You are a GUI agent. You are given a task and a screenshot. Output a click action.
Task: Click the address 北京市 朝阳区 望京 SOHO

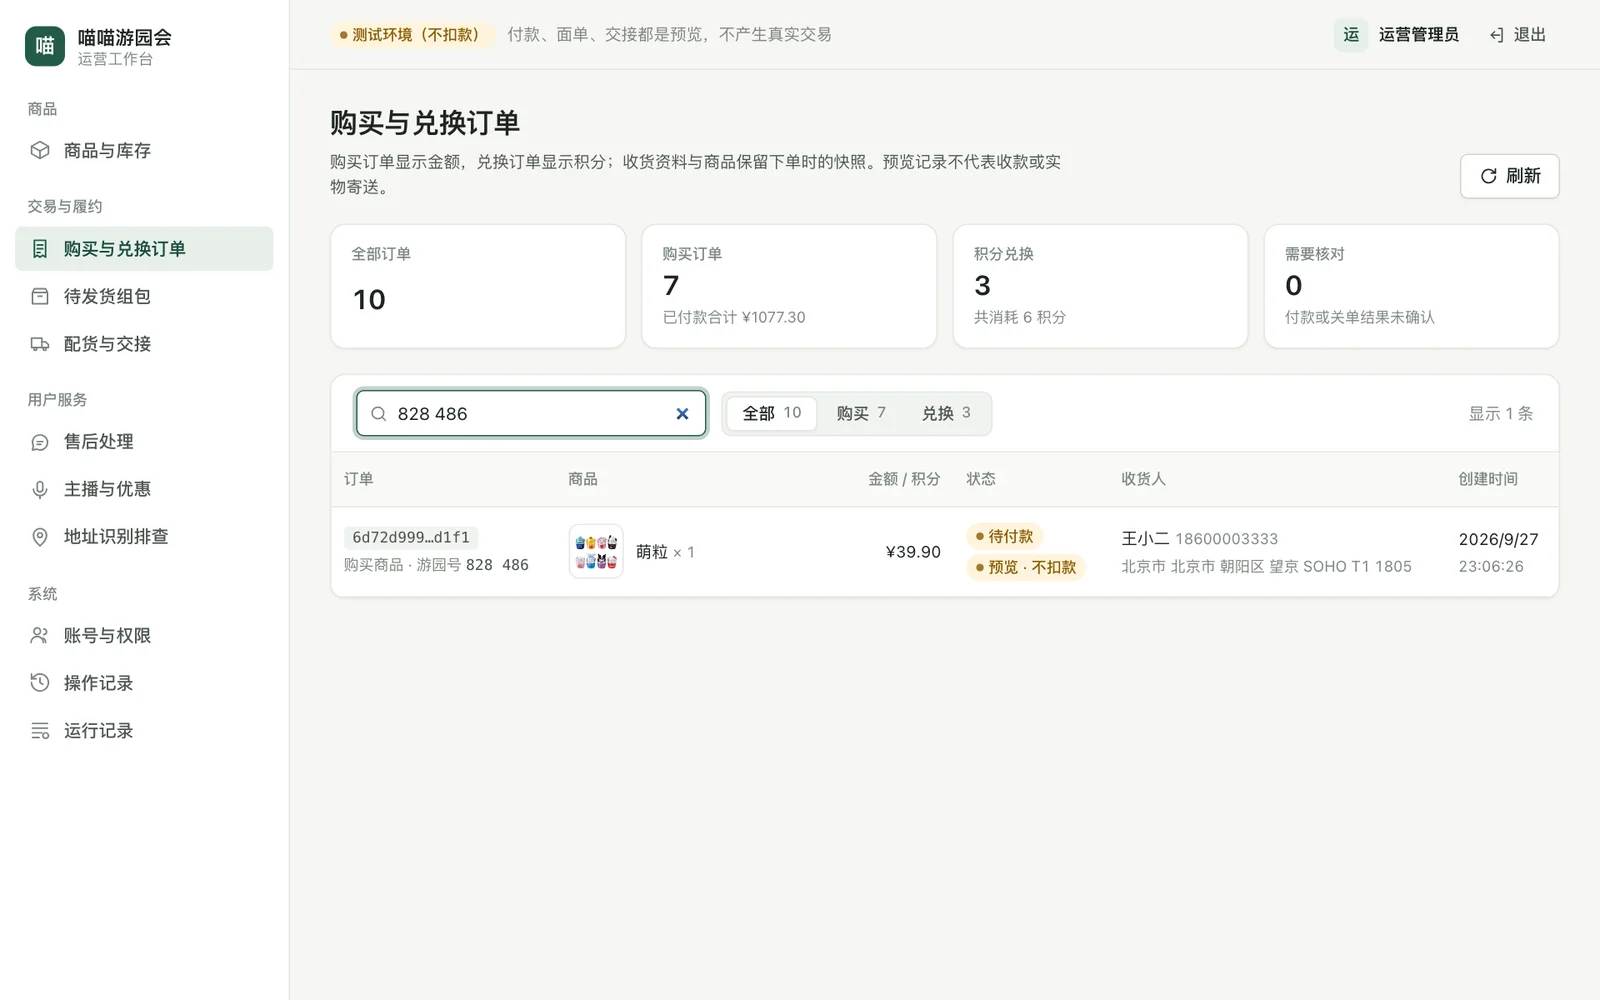[x=1266, y=566]
